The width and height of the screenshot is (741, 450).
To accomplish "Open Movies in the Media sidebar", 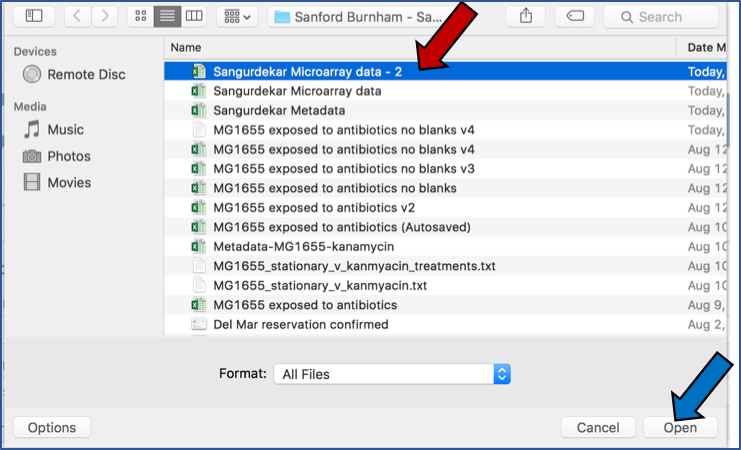I will pyautogui.click(x=68, y=182).
